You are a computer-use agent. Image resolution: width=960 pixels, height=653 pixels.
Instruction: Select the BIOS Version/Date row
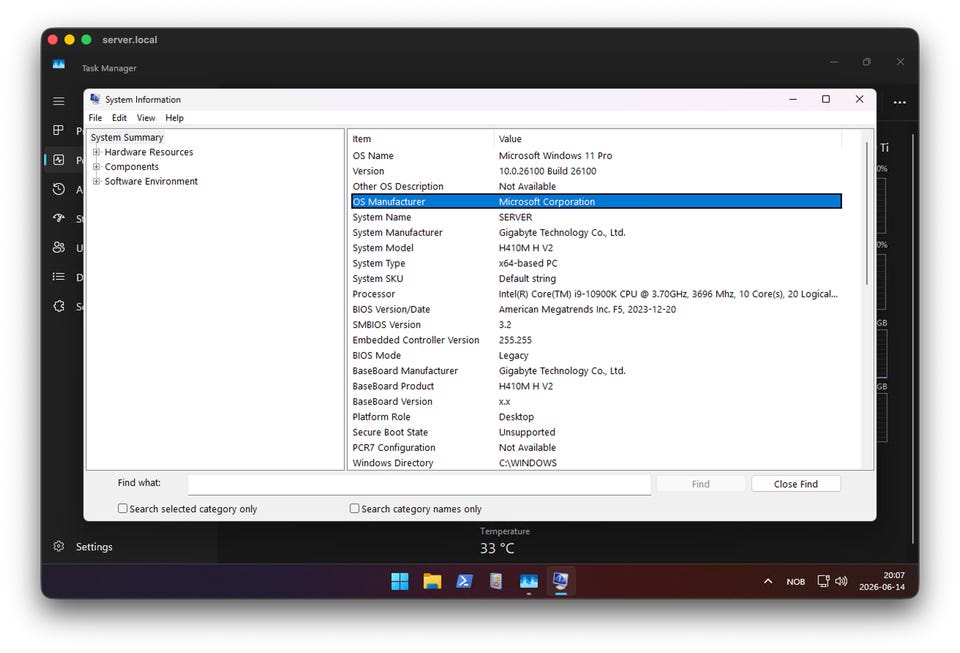[596, 309]
